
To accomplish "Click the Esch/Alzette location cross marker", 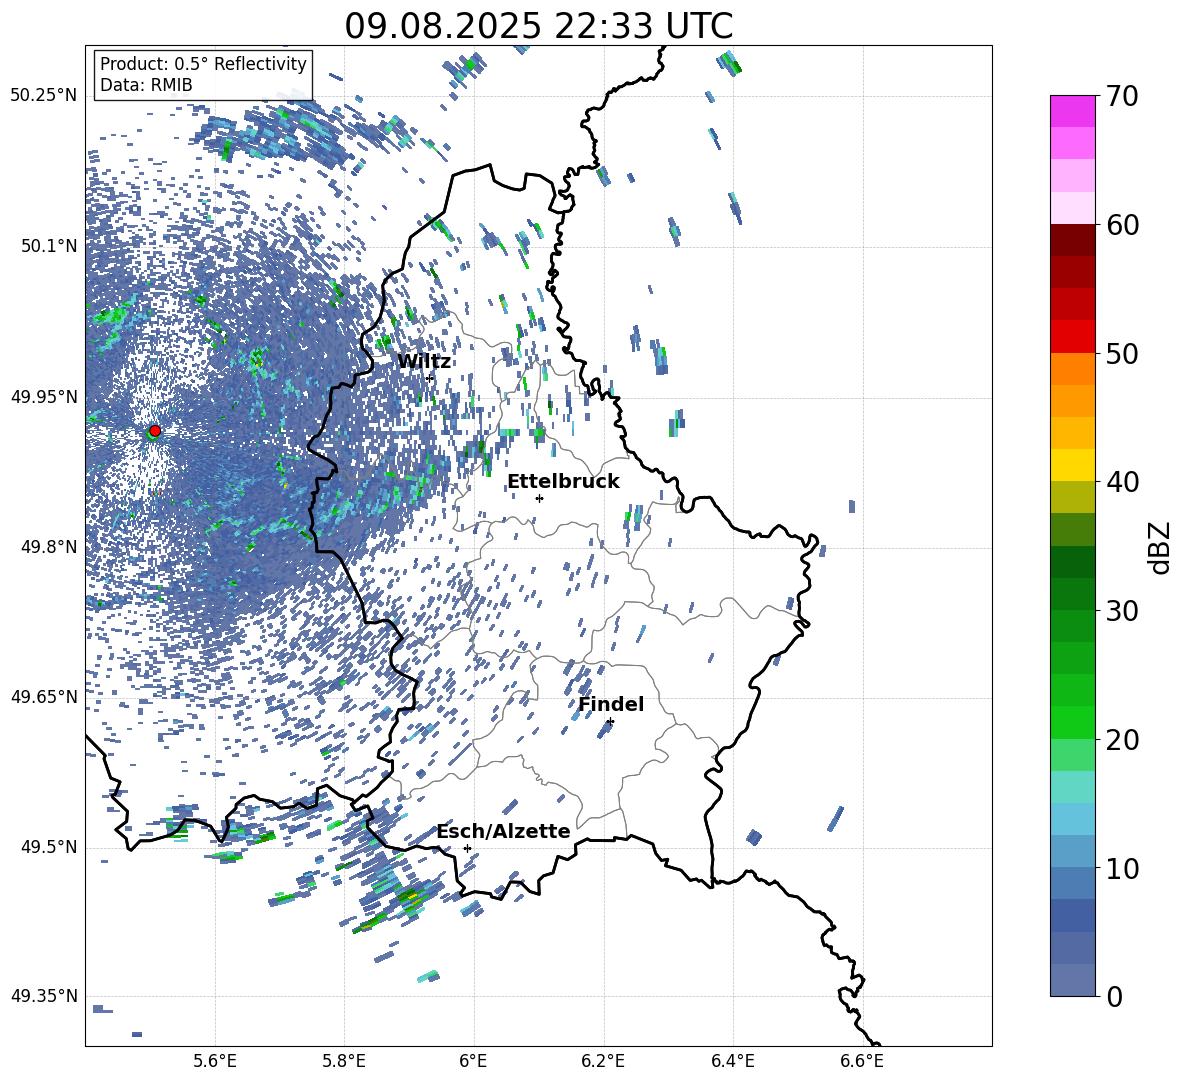I will tap(467, 848).
